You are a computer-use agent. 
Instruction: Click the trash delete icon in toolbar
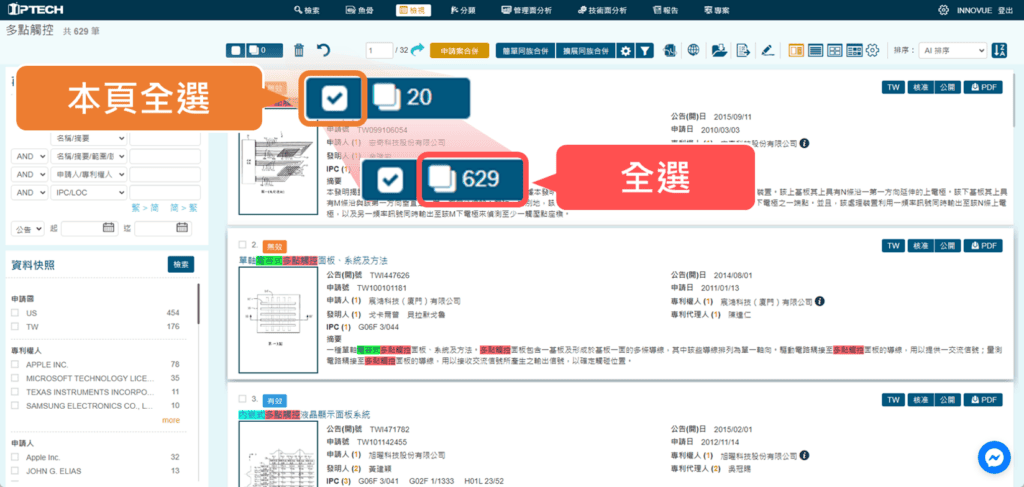[x=299, y=50]
